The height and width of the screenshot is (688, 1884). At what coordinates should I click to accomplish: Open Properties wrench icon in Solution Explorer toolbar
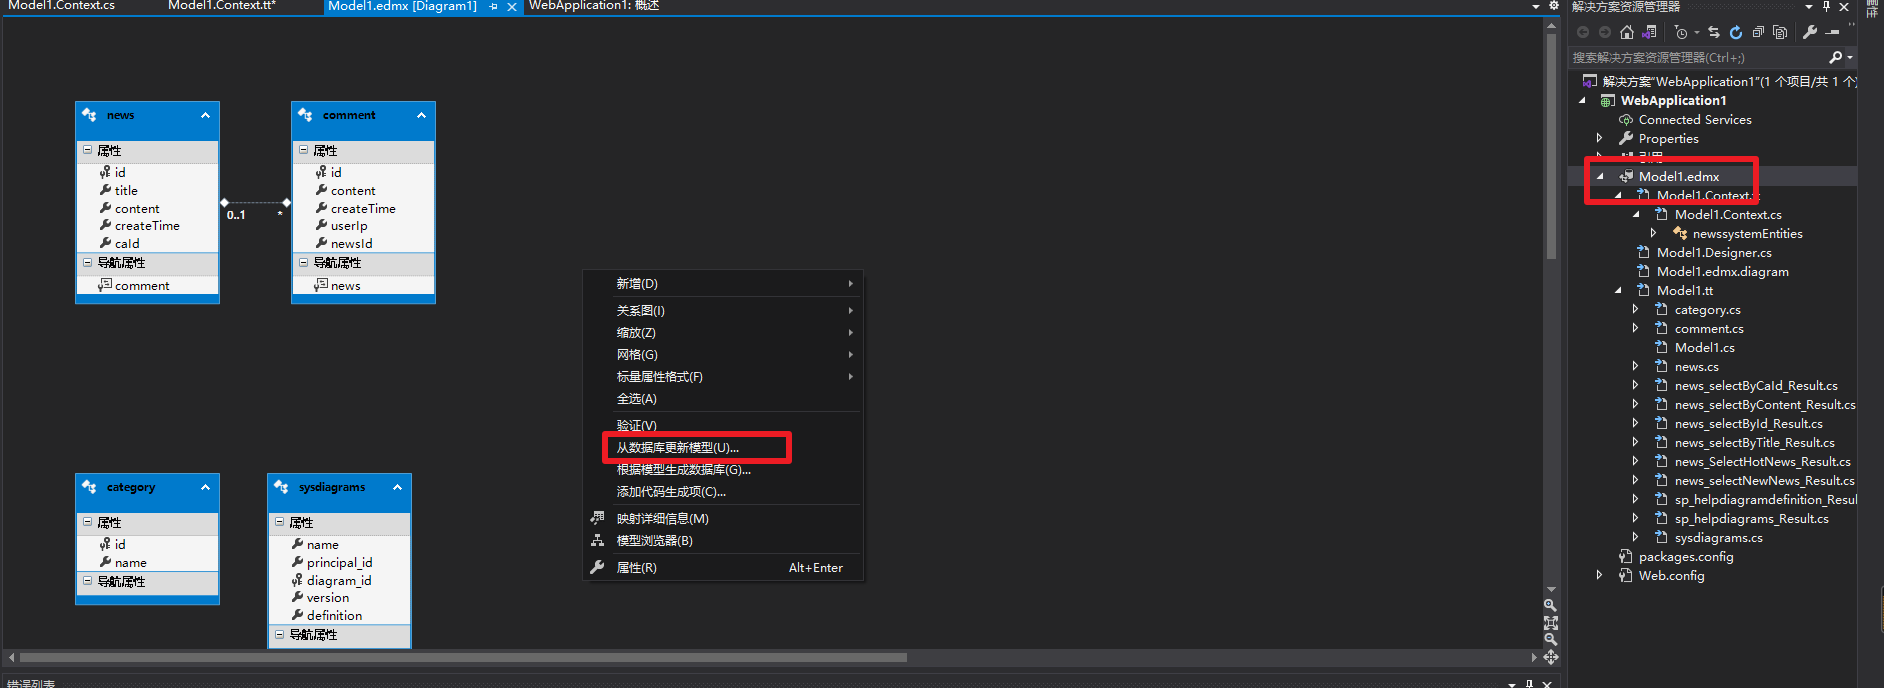coord(1810,32)
